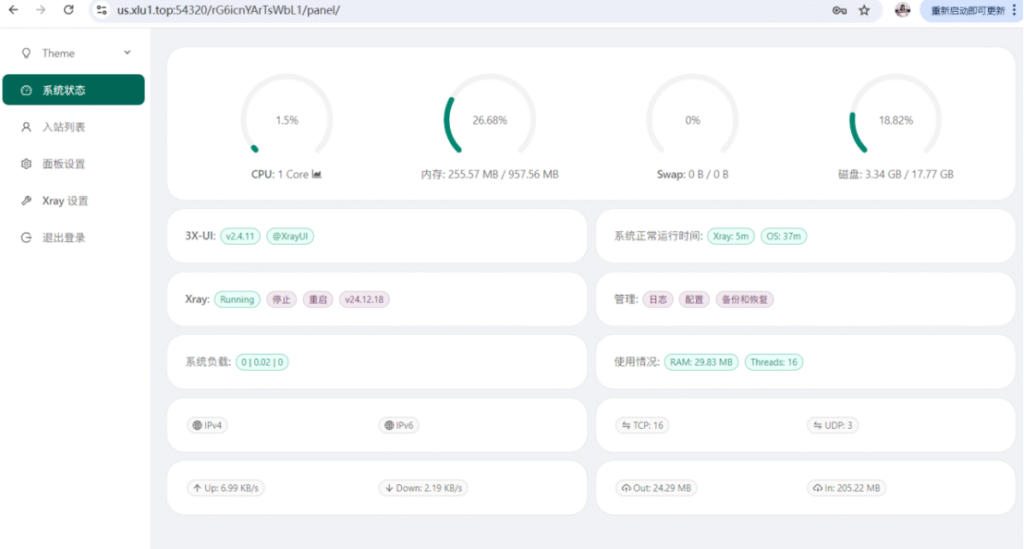Click the IPv6 globe icon tag
This screenshot has height=549, width=1024.
point(398,425)
